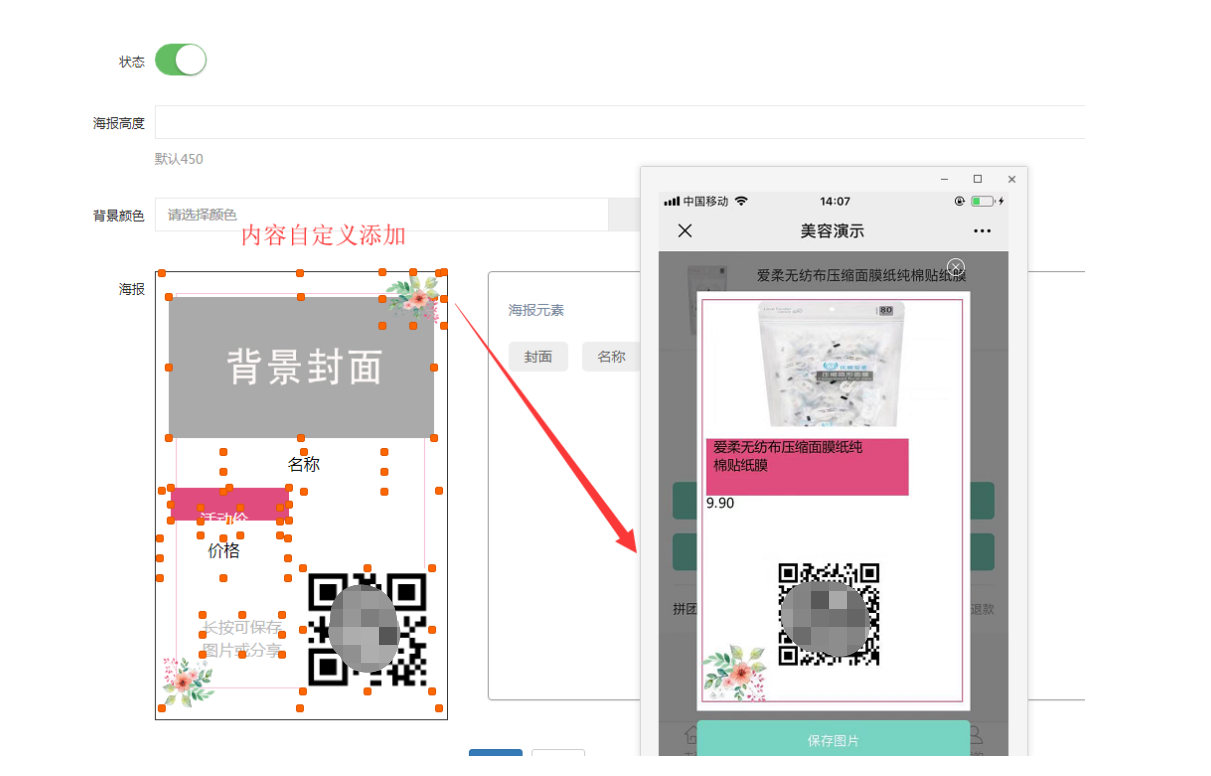This screenshot has width=1211, height=776.
Task: Click the 默认450 hint text
Action: click(179, 159)
